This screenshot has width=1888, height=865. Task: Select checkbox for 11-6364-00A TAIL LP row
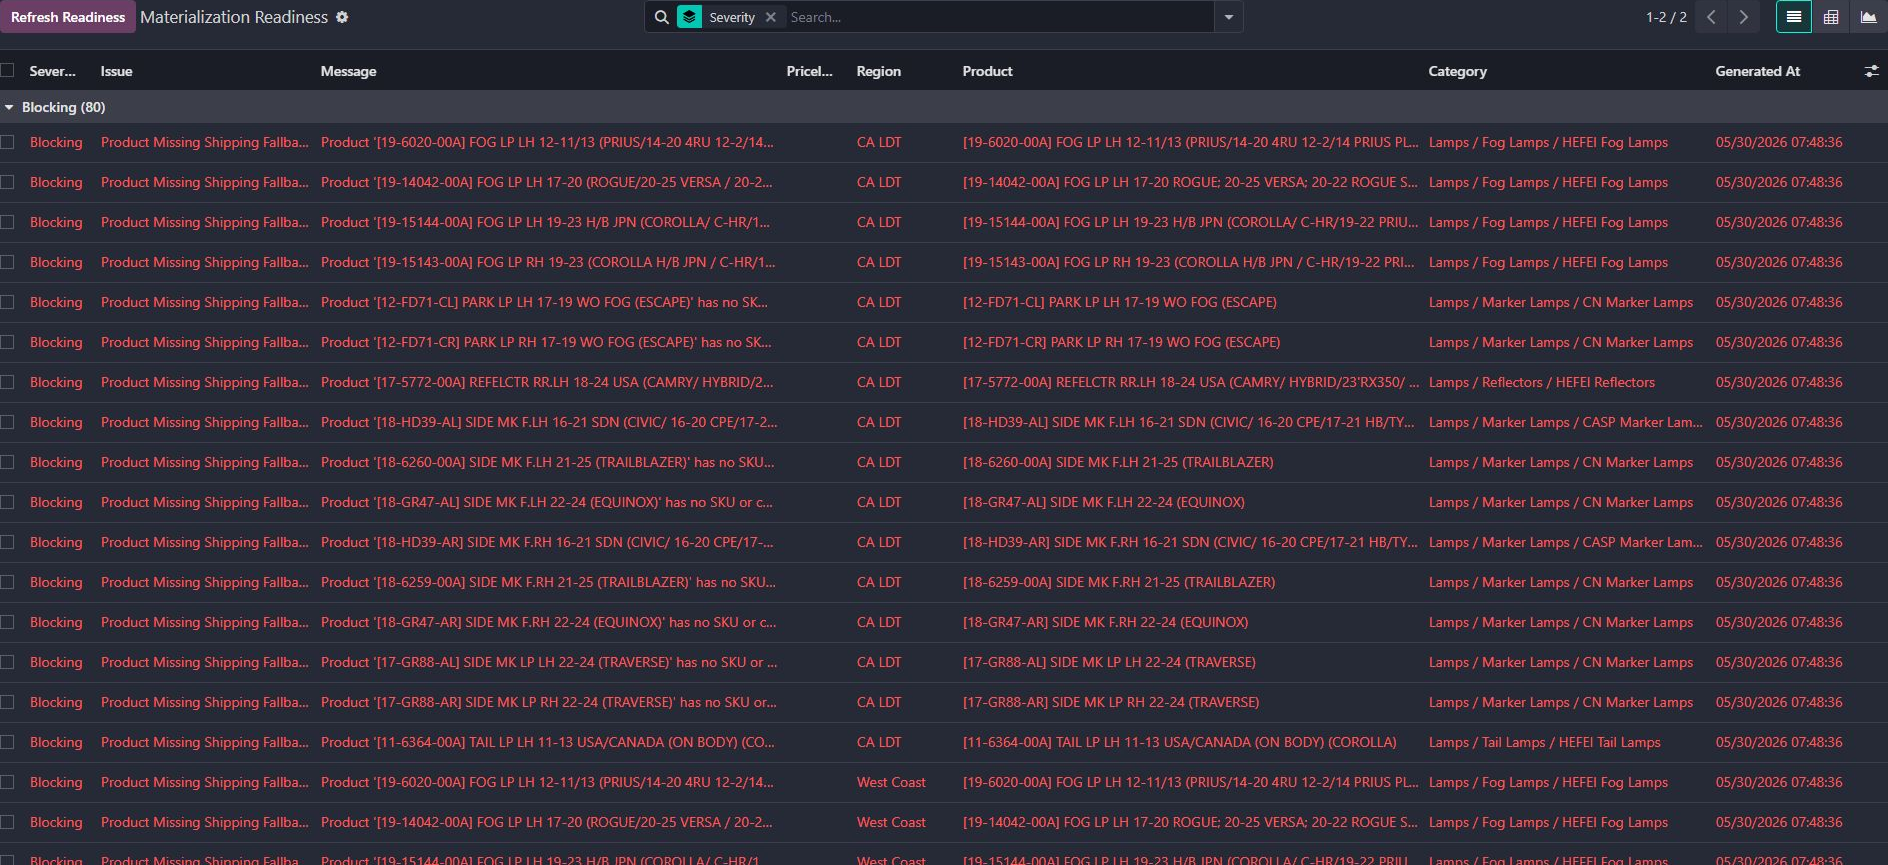point(7,742)
